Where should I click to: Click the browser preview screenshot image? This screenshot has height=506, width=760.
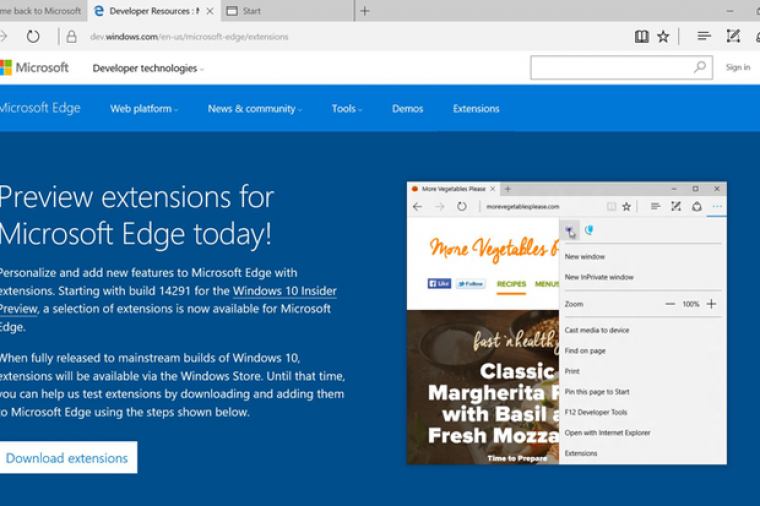pos(567,323)
